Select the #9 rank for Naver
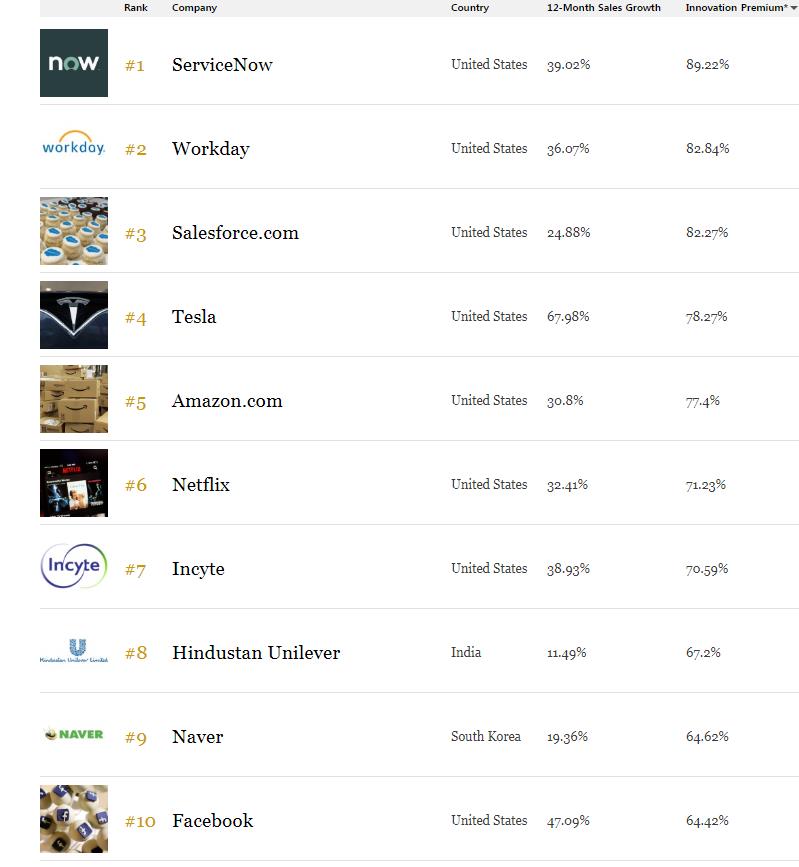Viewport: 799px width, 867px height. [136, 738]
